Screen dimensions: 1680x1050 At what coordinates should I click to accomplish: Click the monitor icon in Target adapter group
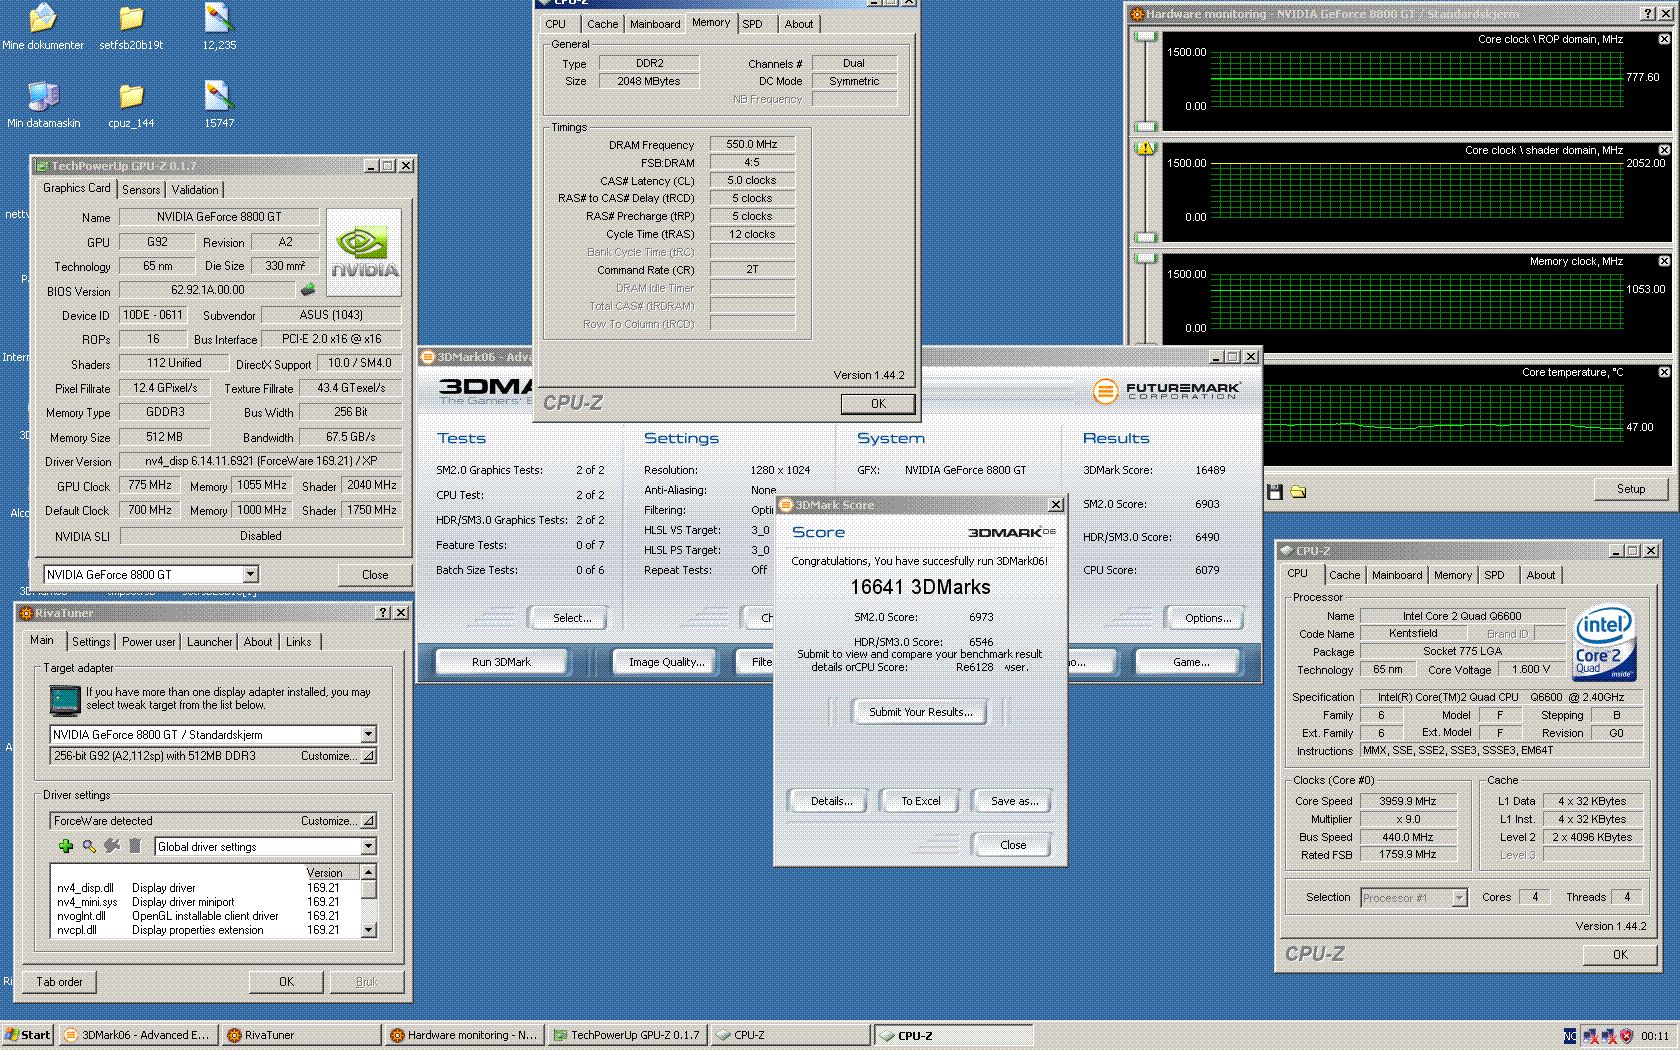click(65, 700)
